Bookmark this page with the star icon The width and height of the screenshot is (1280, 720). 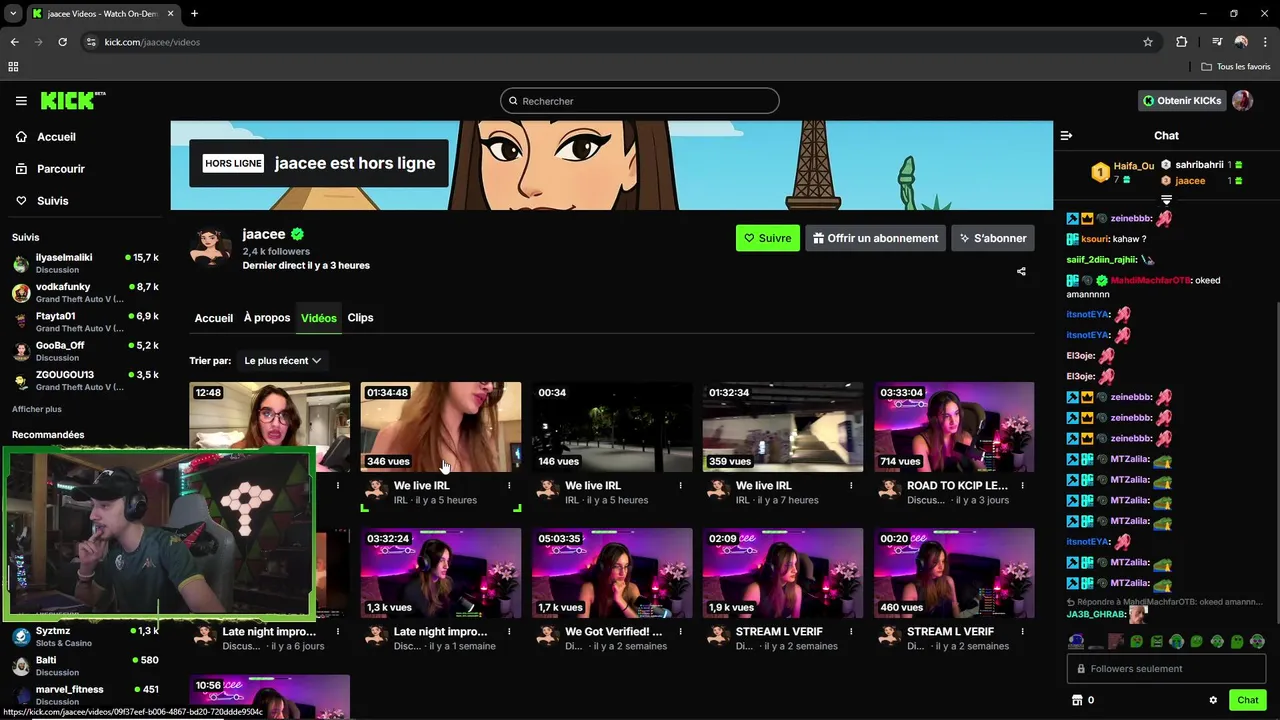[1148, 42]
